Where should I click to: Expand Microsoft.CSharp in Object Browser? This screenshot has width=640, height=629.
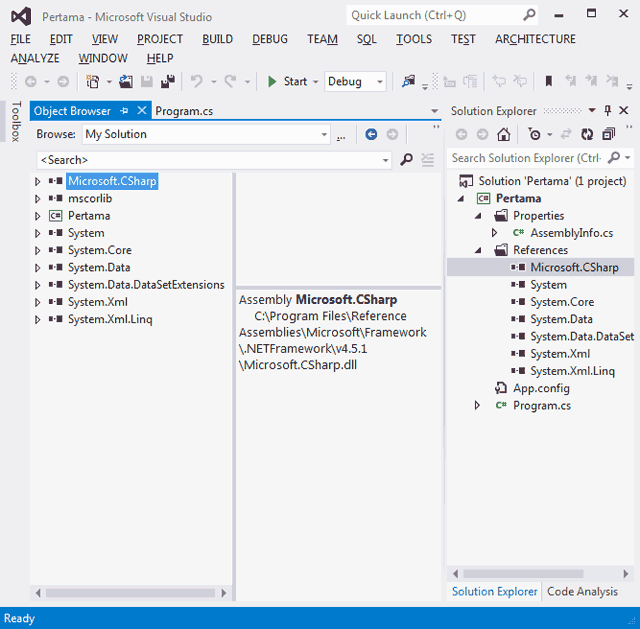(x=38, y=181)
